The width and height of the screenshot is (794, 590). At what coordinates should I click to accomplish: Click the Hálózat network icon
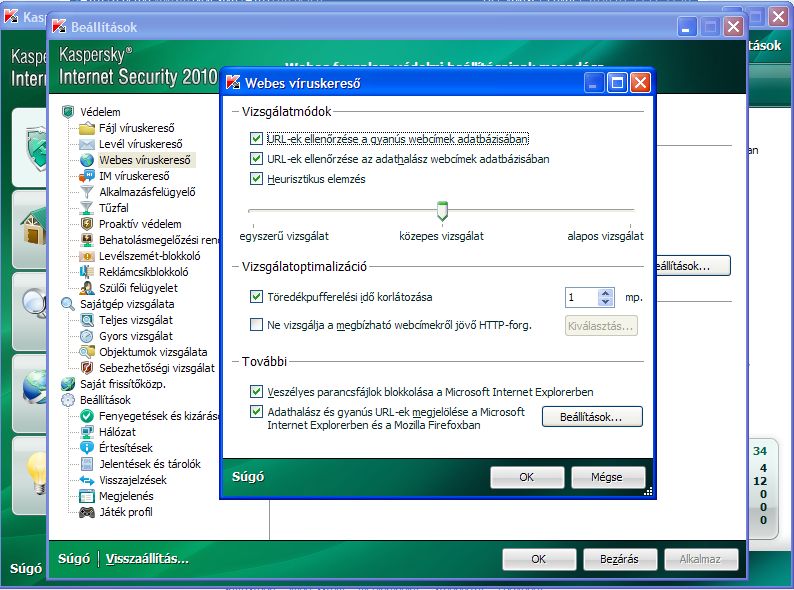pos(87,432)
